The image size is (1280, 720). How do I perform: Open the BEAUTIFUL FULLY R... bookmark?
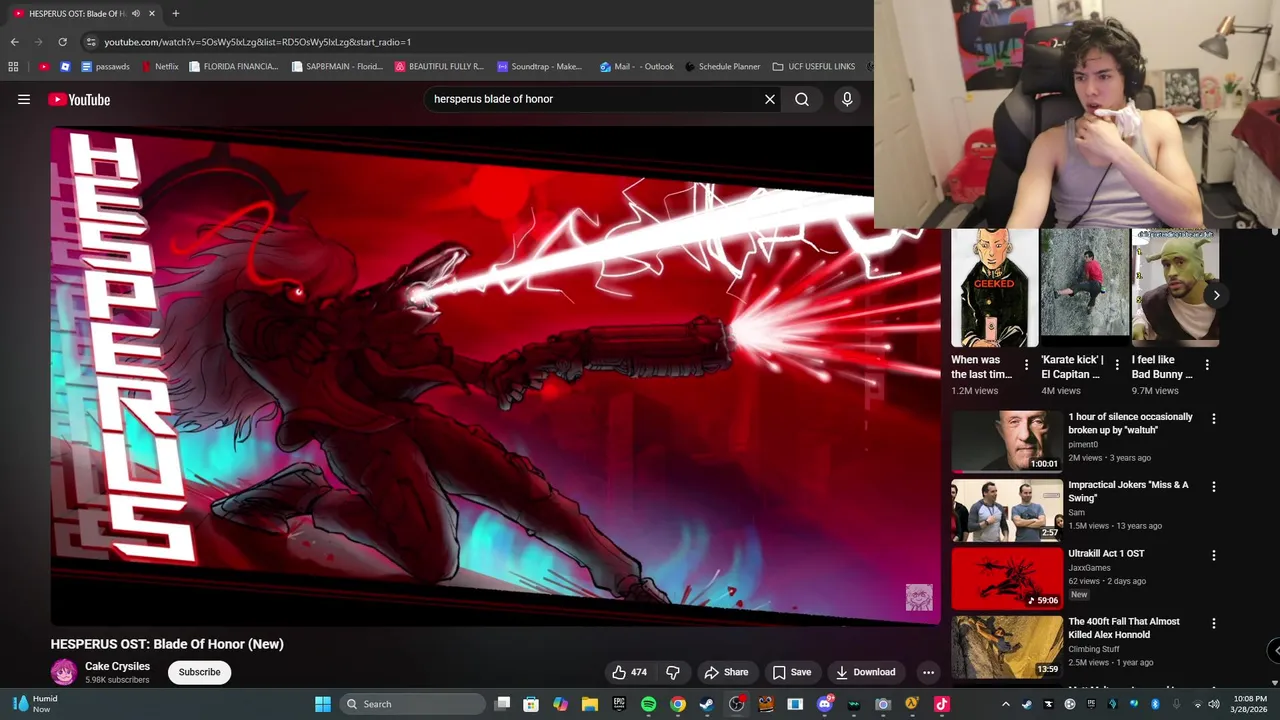439,67
